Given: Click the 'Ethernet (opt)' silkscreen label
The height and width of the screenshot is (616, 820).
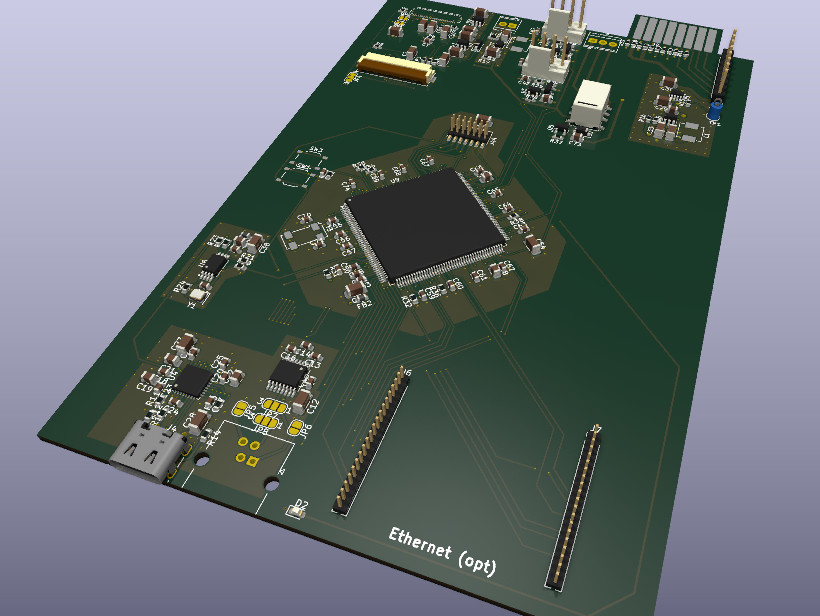Looking at the screenshot, I should [x=442, y=551].
